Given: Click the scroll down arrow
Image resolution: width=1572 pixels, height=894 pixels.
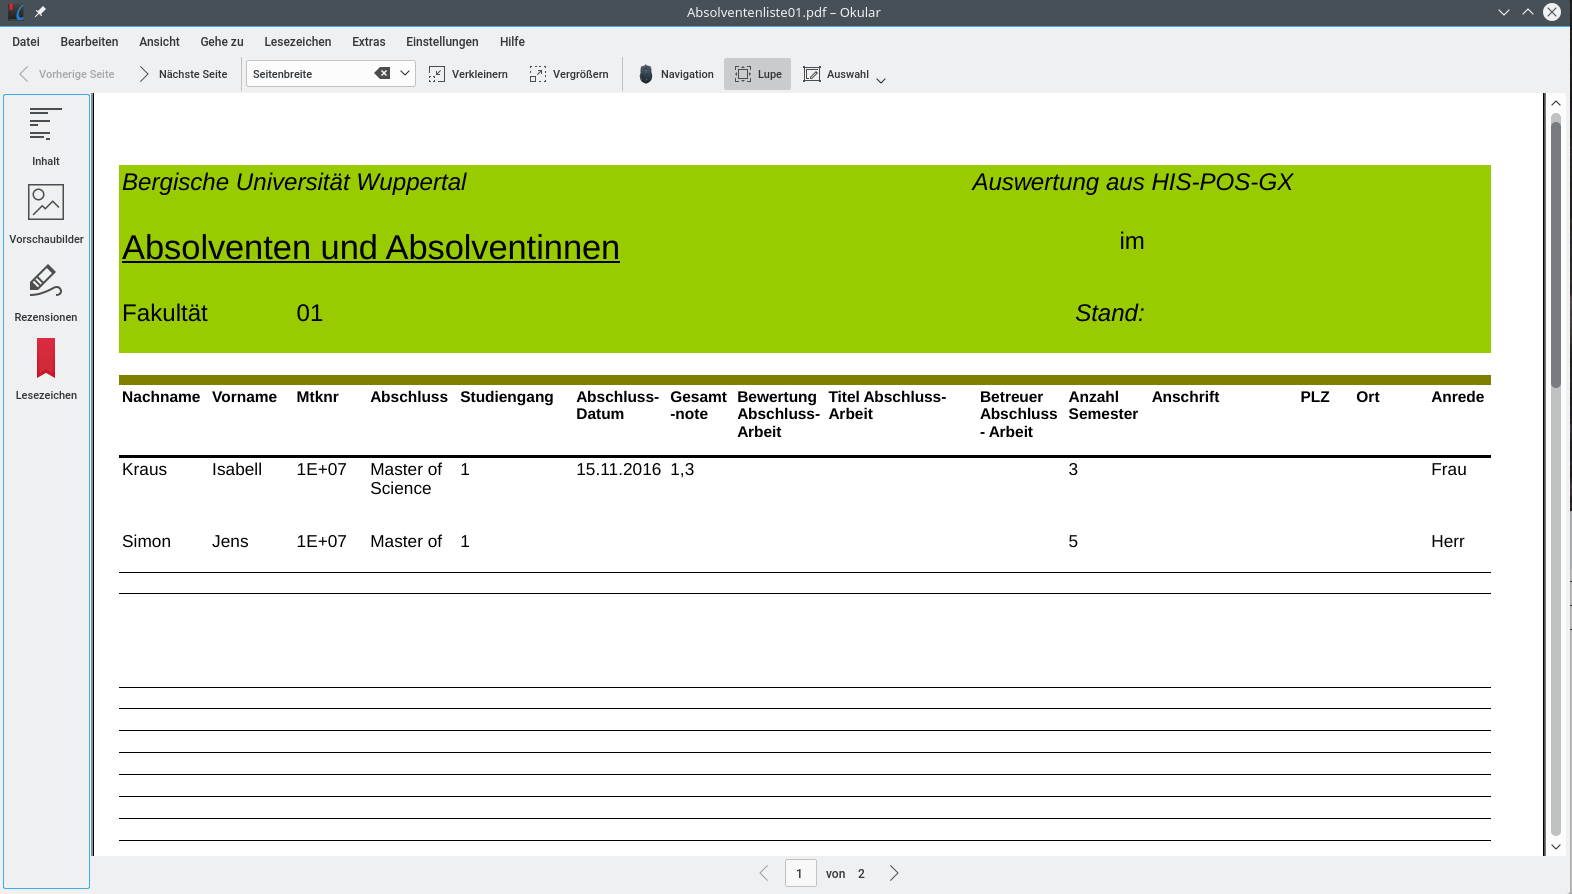Looking at the screenshot, I should (1555, 847).
